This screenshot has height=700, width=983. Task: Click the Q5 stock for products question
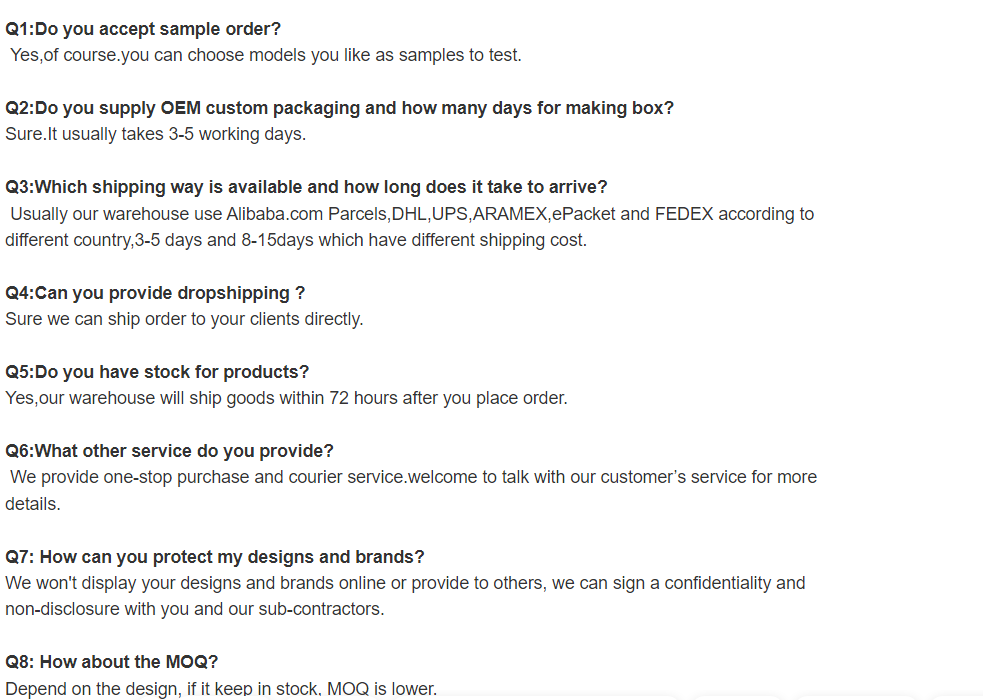157,372
